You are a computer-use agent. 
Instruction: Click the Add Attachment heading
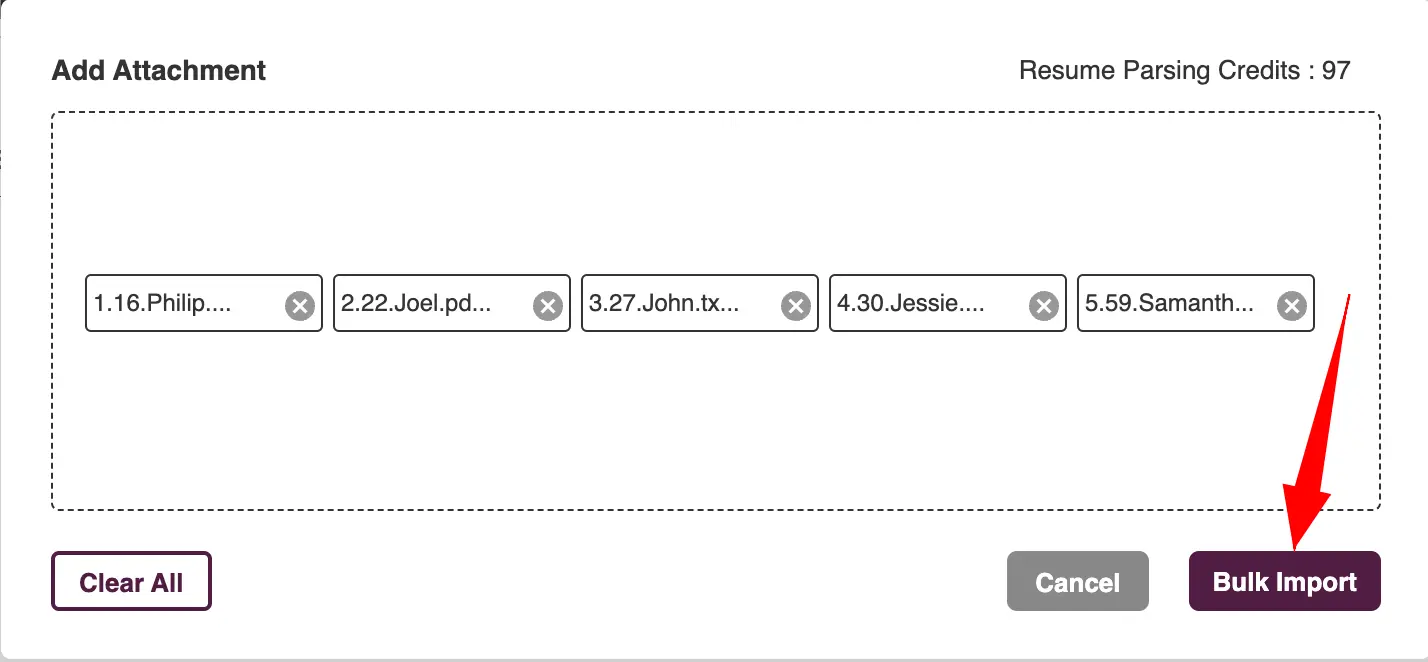coord(159,71)
